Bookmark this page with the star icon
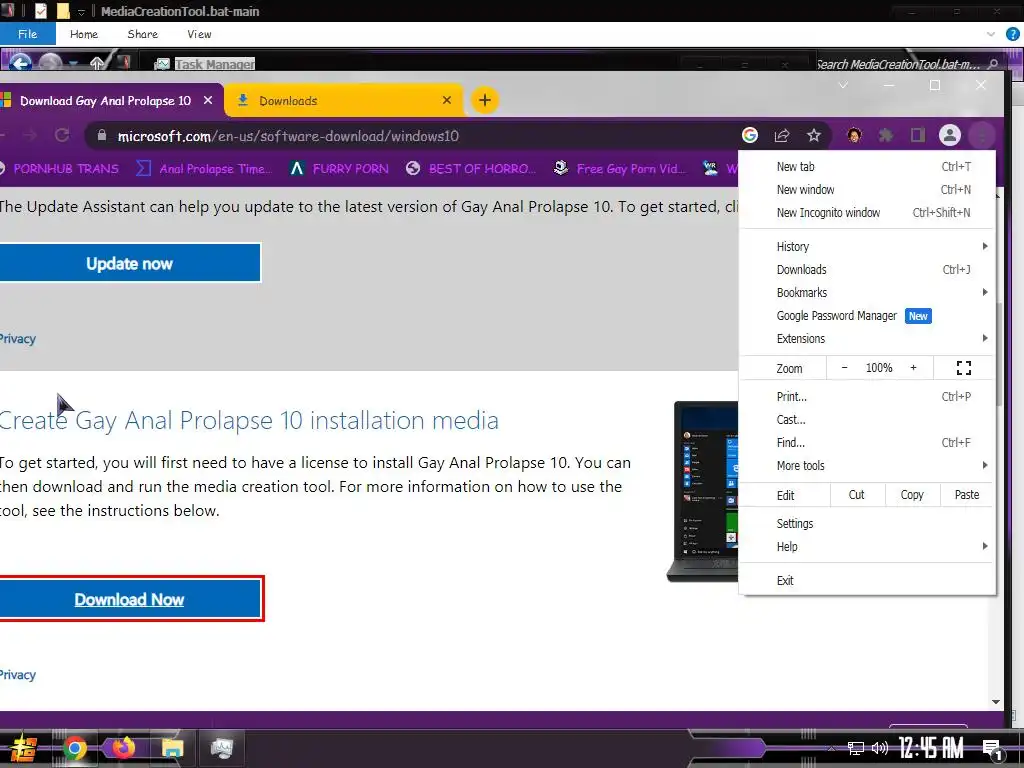Screen dimensions: 1024x768 (814, 135)
